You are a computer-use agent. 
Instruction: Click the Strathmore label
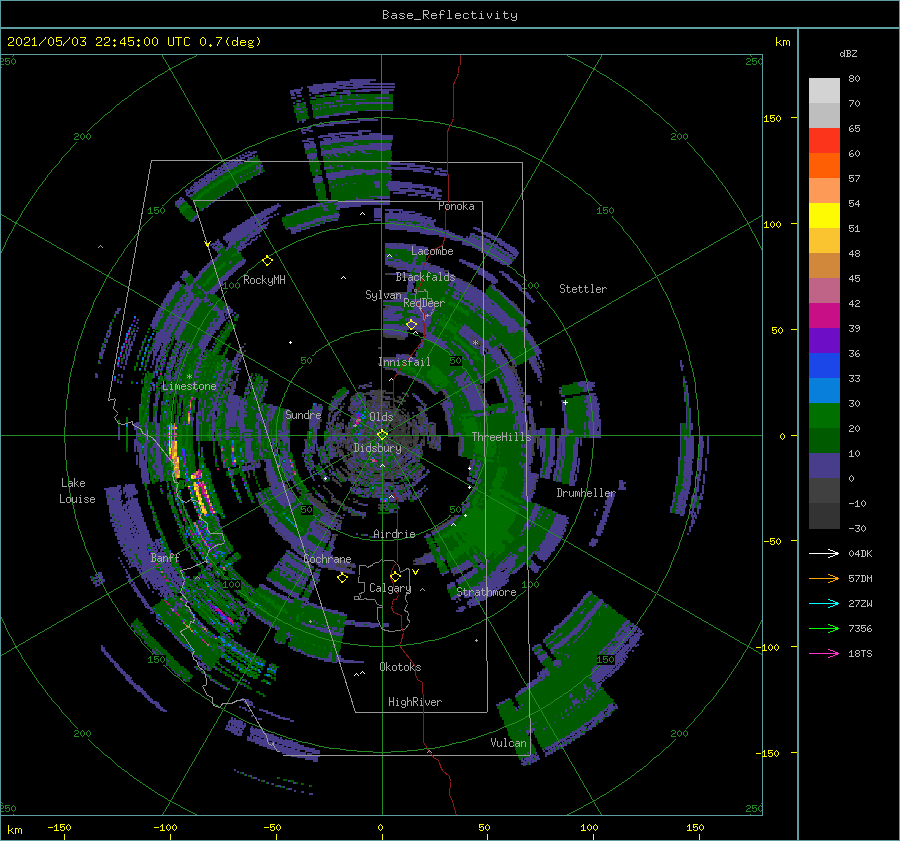click(x=486, y=592)
